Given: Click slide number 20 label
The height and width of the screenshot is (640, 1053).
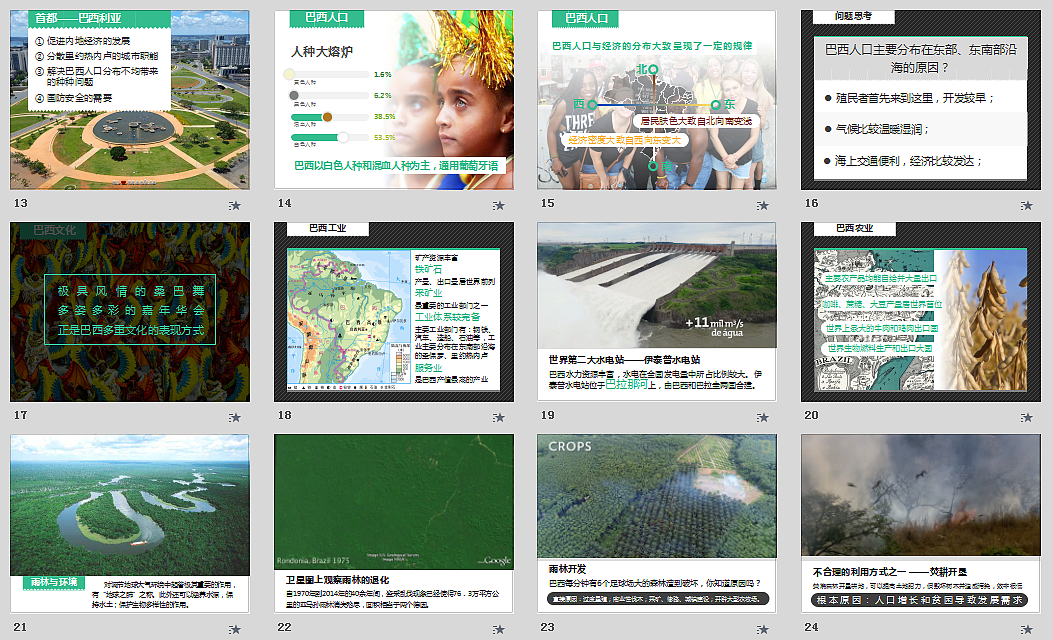Looking at the screenshot, I should coord(812,415).
